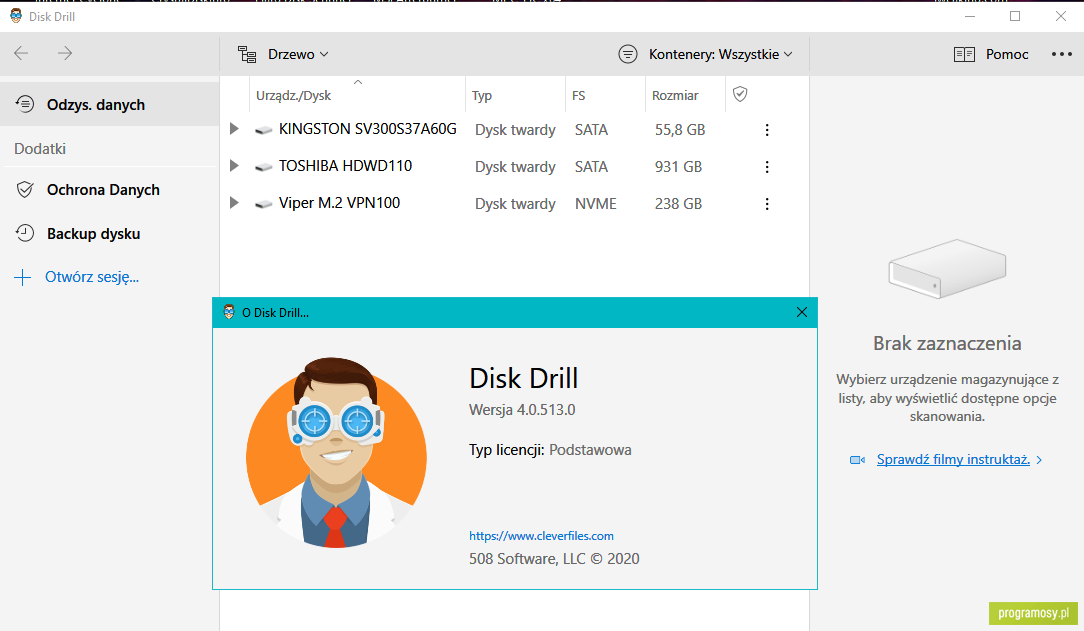This screenshot has height=631, width=1084.
Task: Sort by Rozmiar column header
Action: point(685,95)
